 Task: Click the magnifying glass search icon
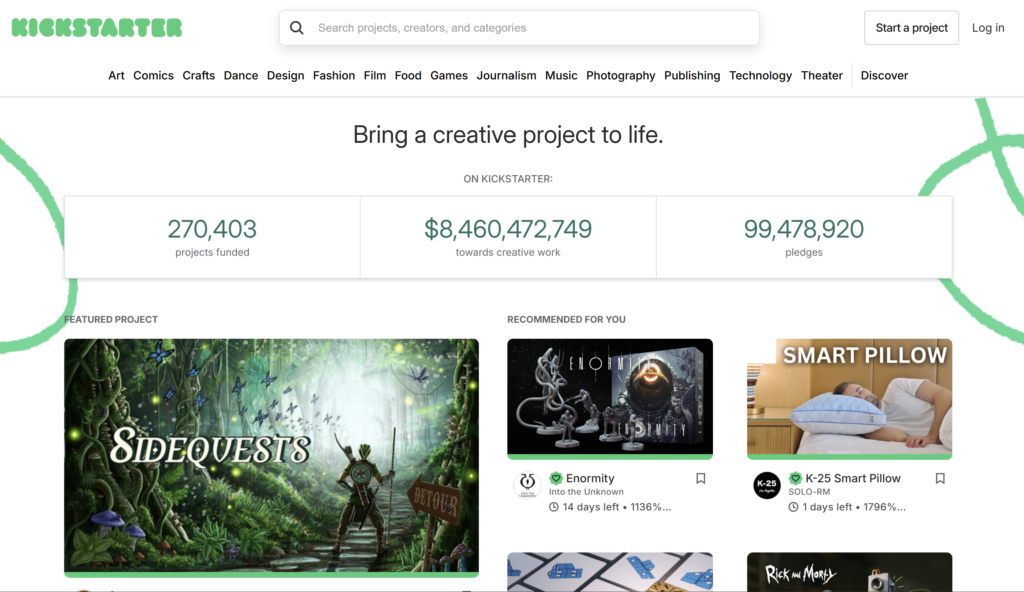pyautogui.click(x=297, y=27)
